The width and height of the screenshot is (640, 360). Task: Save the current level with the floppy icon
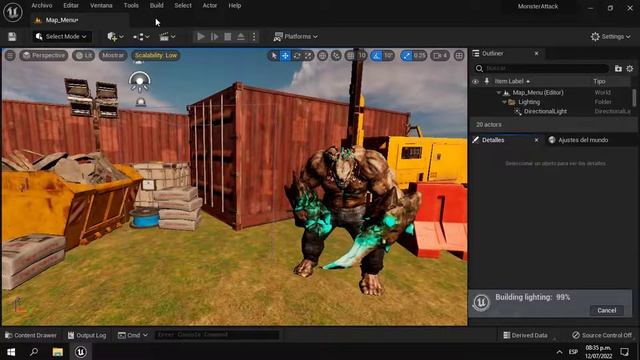[12, 37]
